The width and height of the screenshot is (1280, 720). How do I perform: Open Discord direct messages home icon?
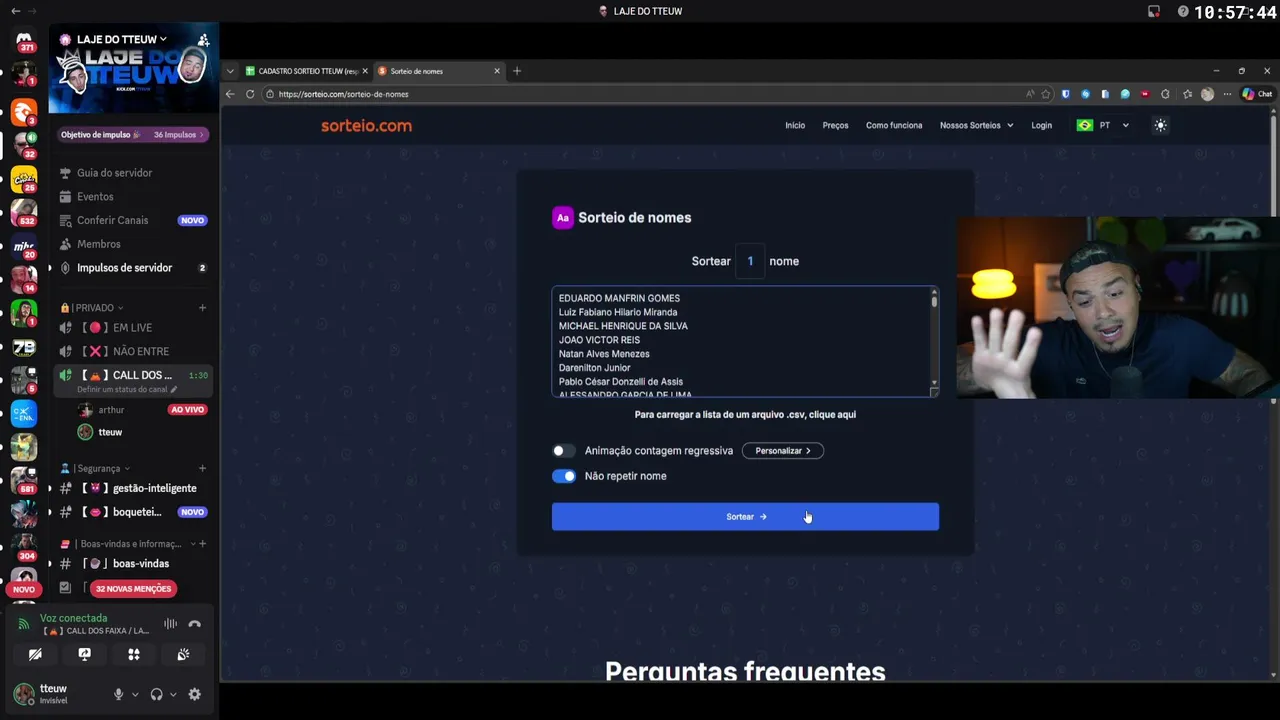[x=24, y=41]
